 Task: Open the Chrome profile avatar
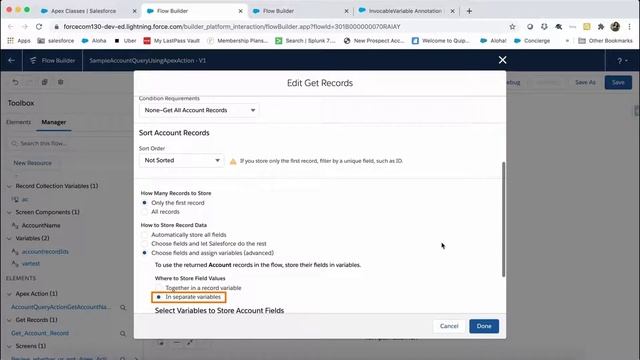click(x=615, y=27)
